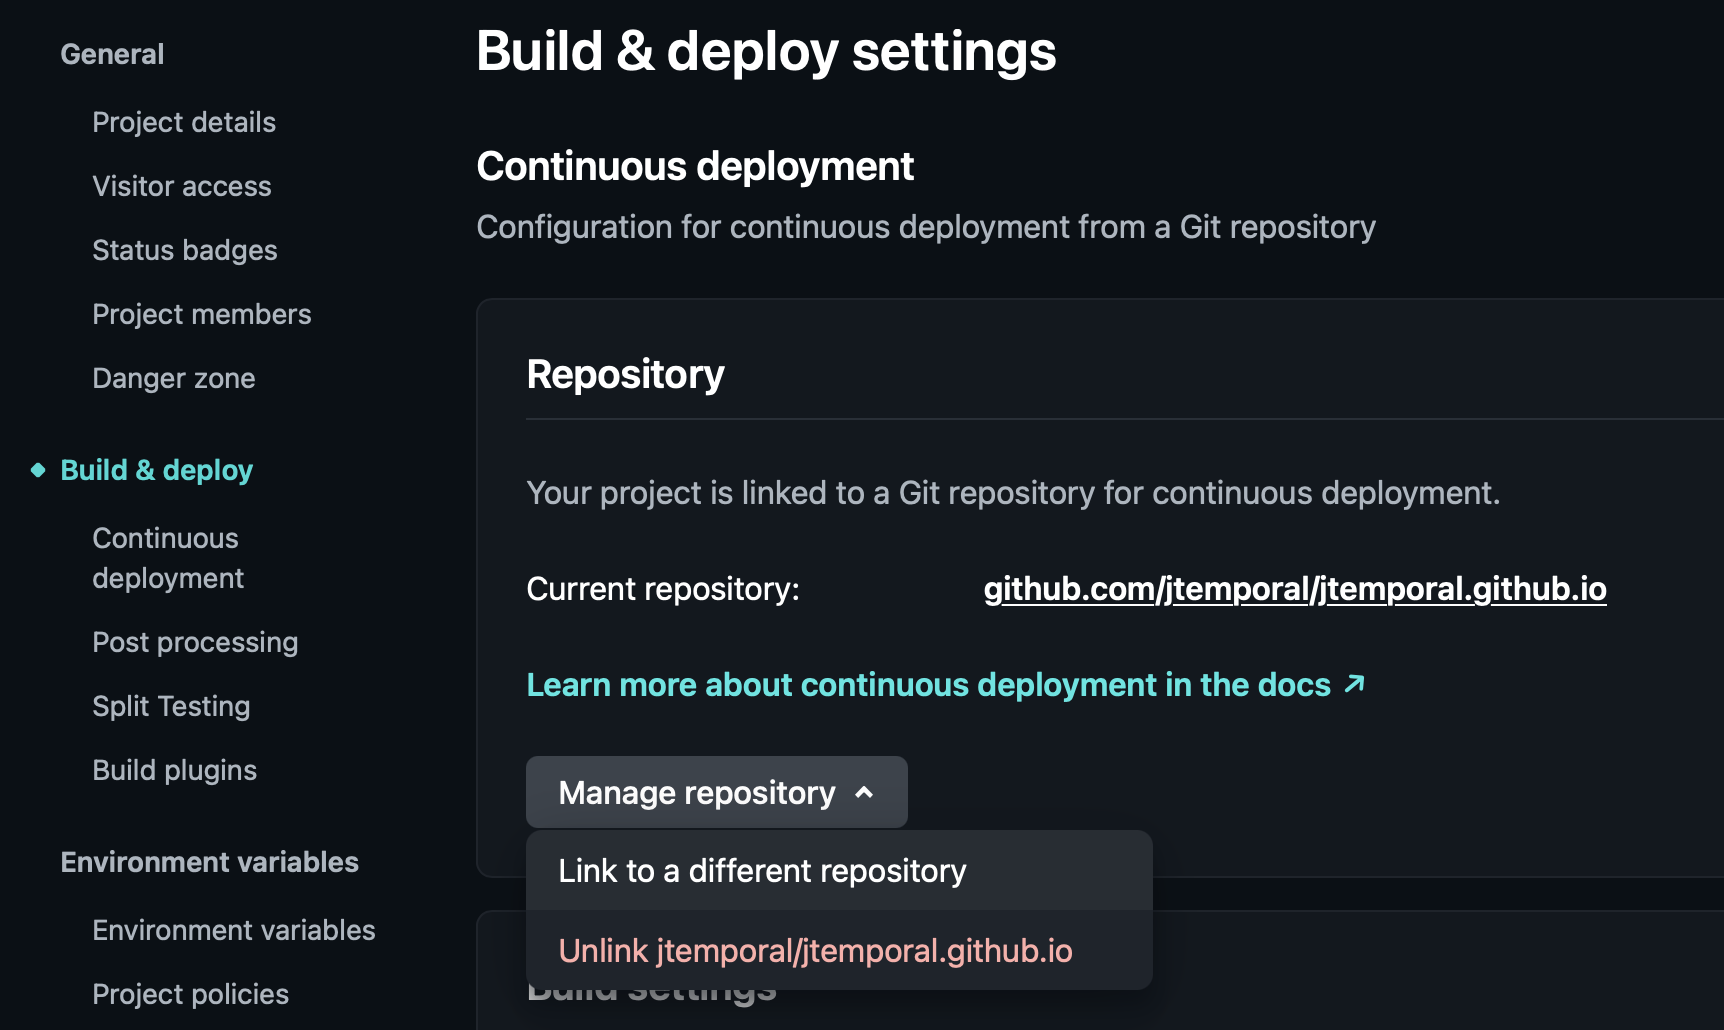Select Project members in sidebar

tap(202, 314)
